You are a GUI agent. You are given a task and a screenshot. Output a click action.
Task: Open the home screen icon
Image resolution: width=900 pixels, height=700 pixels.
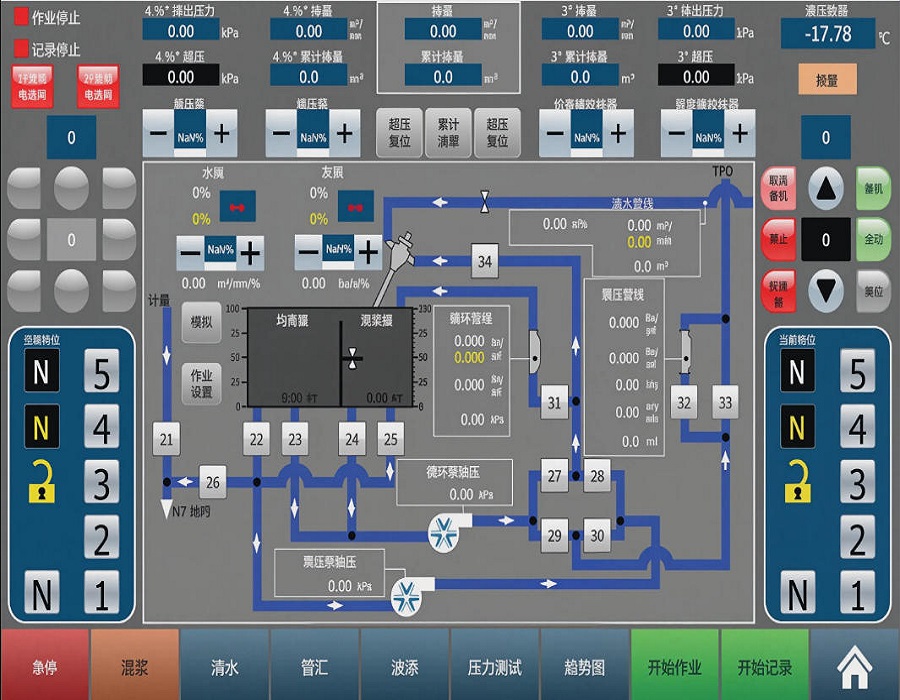pyautogui.click(x=855, y=667)
